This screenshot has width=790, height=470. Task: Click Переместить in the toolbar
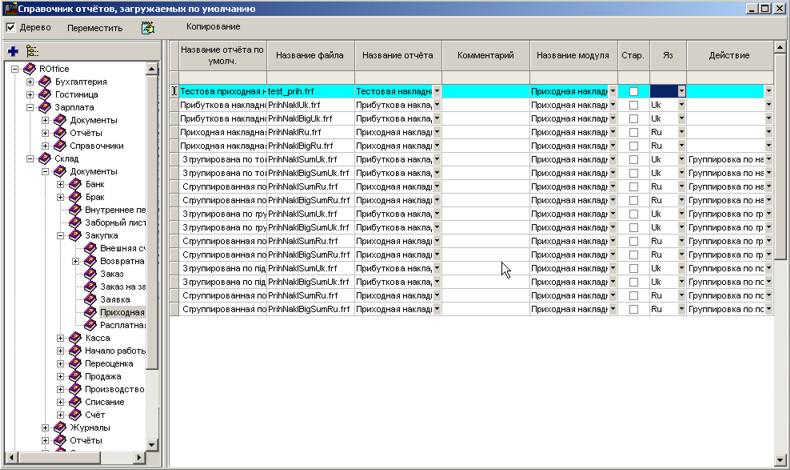(x=95, y=27)
